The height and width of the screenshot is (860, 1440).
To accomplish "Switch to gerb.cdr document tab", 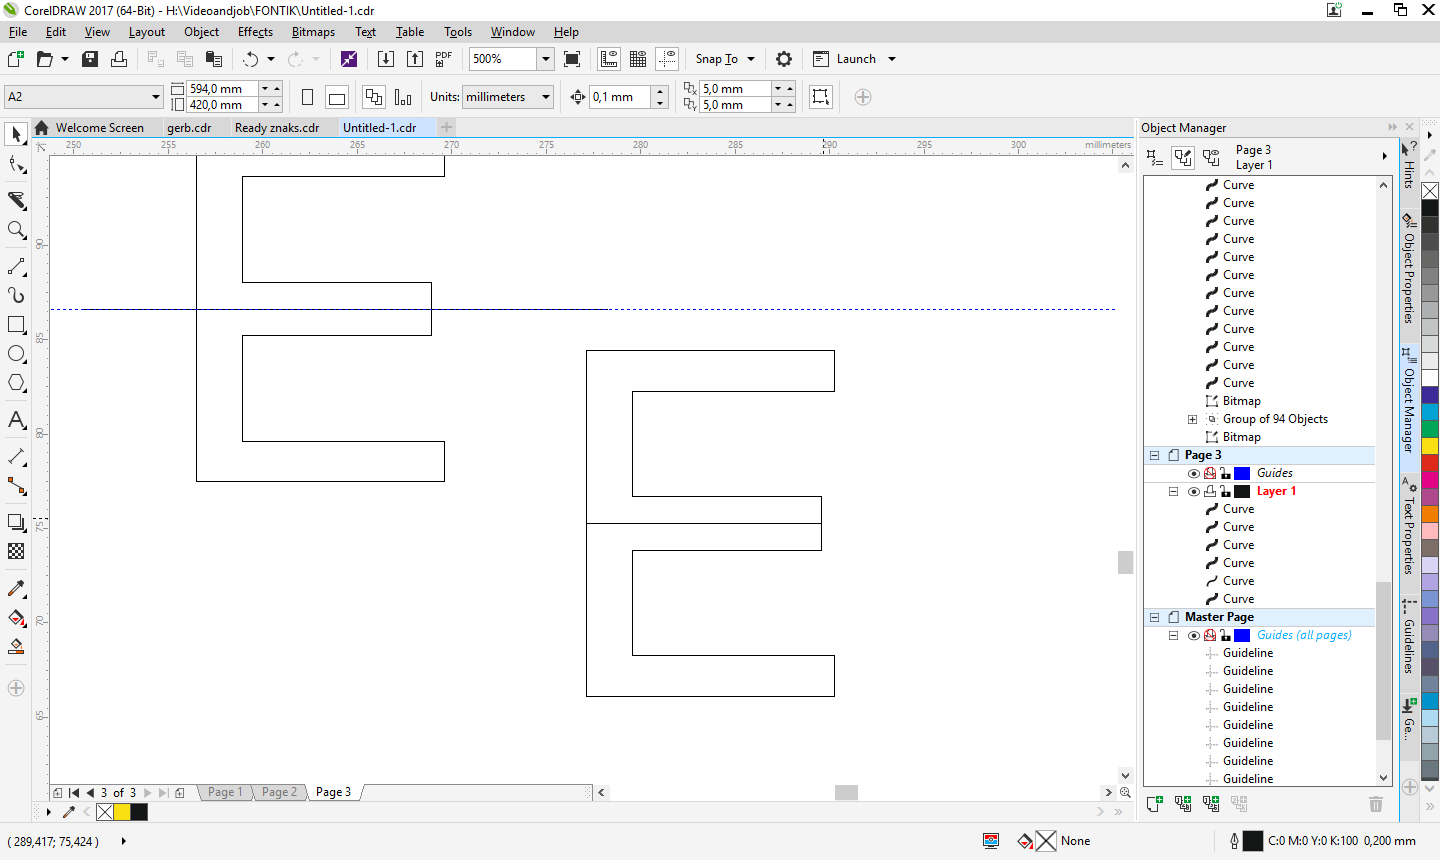I will tap(189, 128).
